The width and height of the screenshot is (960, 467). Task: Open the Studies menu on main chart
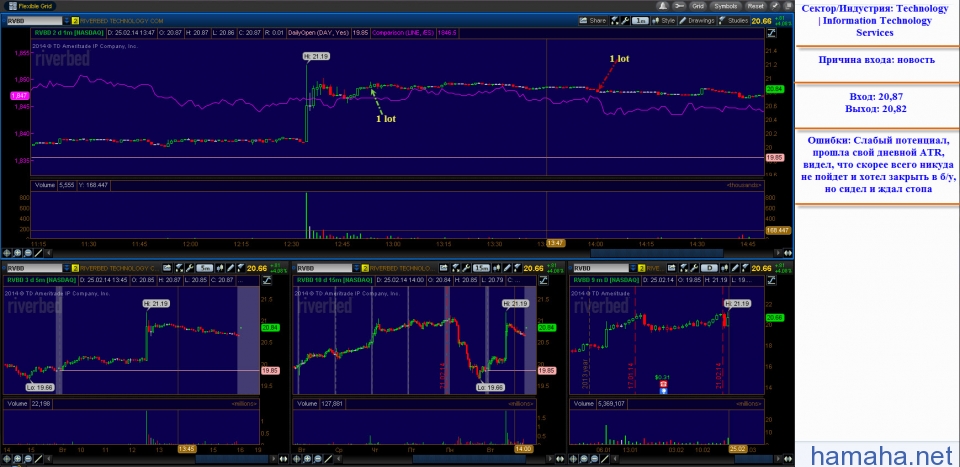pyautogui.click(x=733, y=20)
